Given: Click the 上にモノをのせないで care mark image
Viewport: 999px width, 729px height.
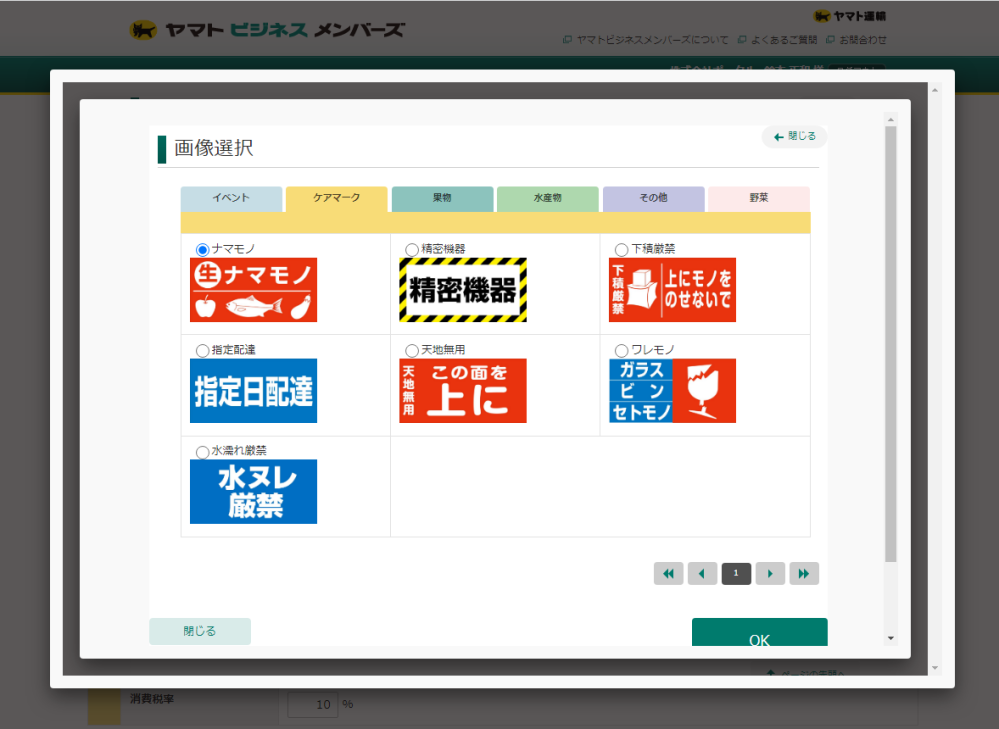Looking at the screenshot, I should point(672,290).
